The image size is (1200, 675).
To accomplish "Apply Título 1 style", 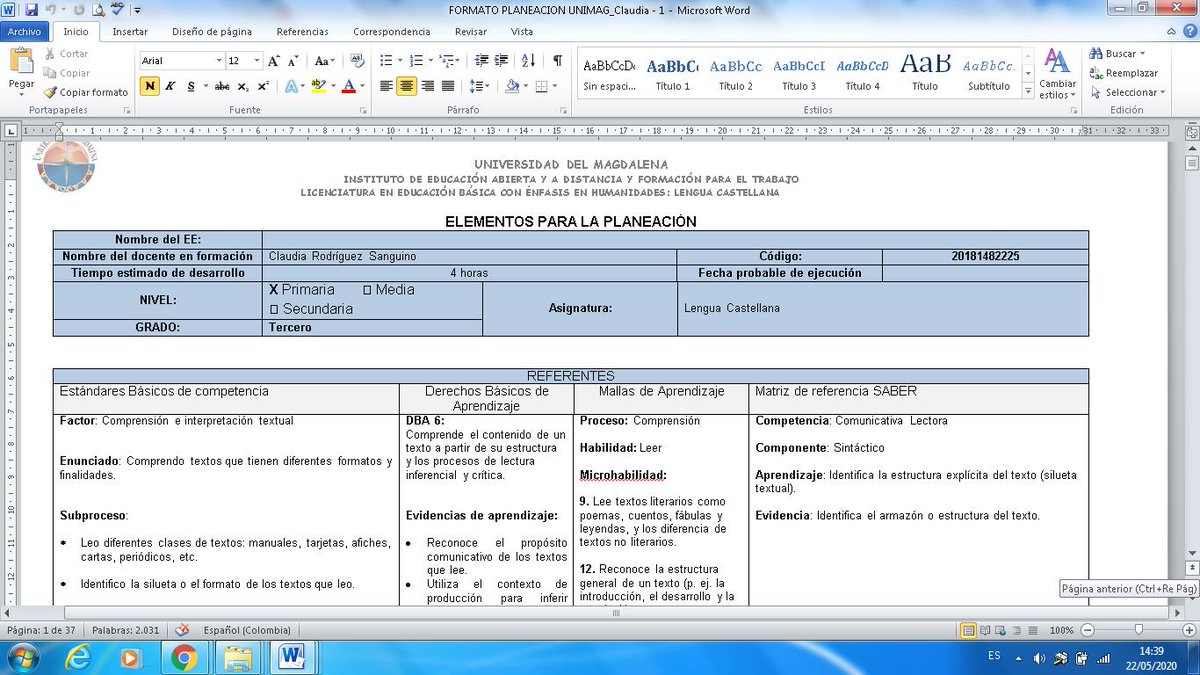I will [x=672, y=74].
